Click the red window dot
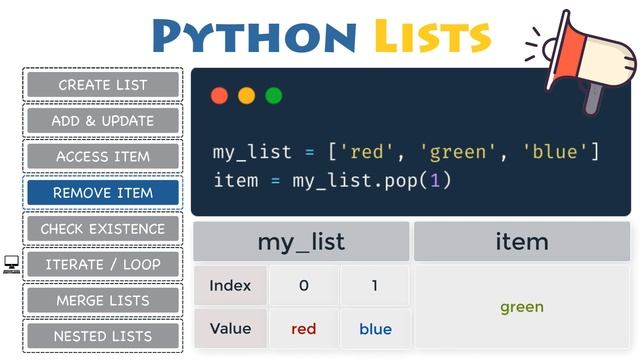The image size is (640, 360). click(x=219, y=96)
